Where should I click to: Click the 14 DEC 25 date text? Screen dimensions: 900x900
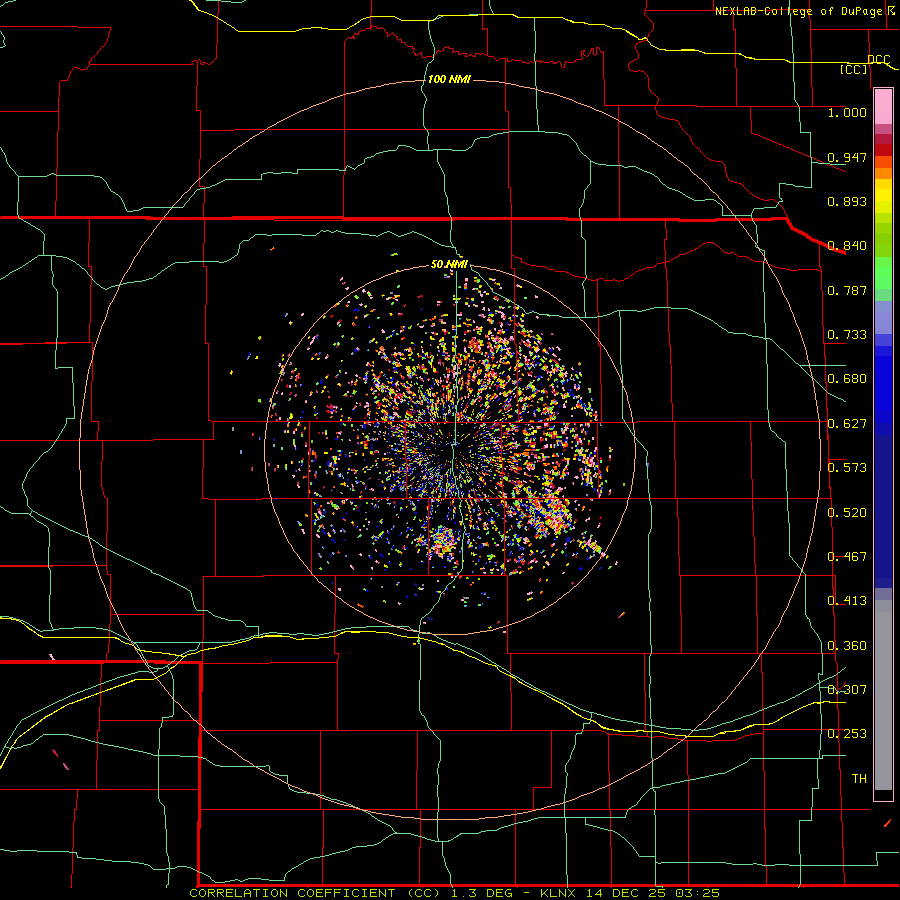[626, 893]
